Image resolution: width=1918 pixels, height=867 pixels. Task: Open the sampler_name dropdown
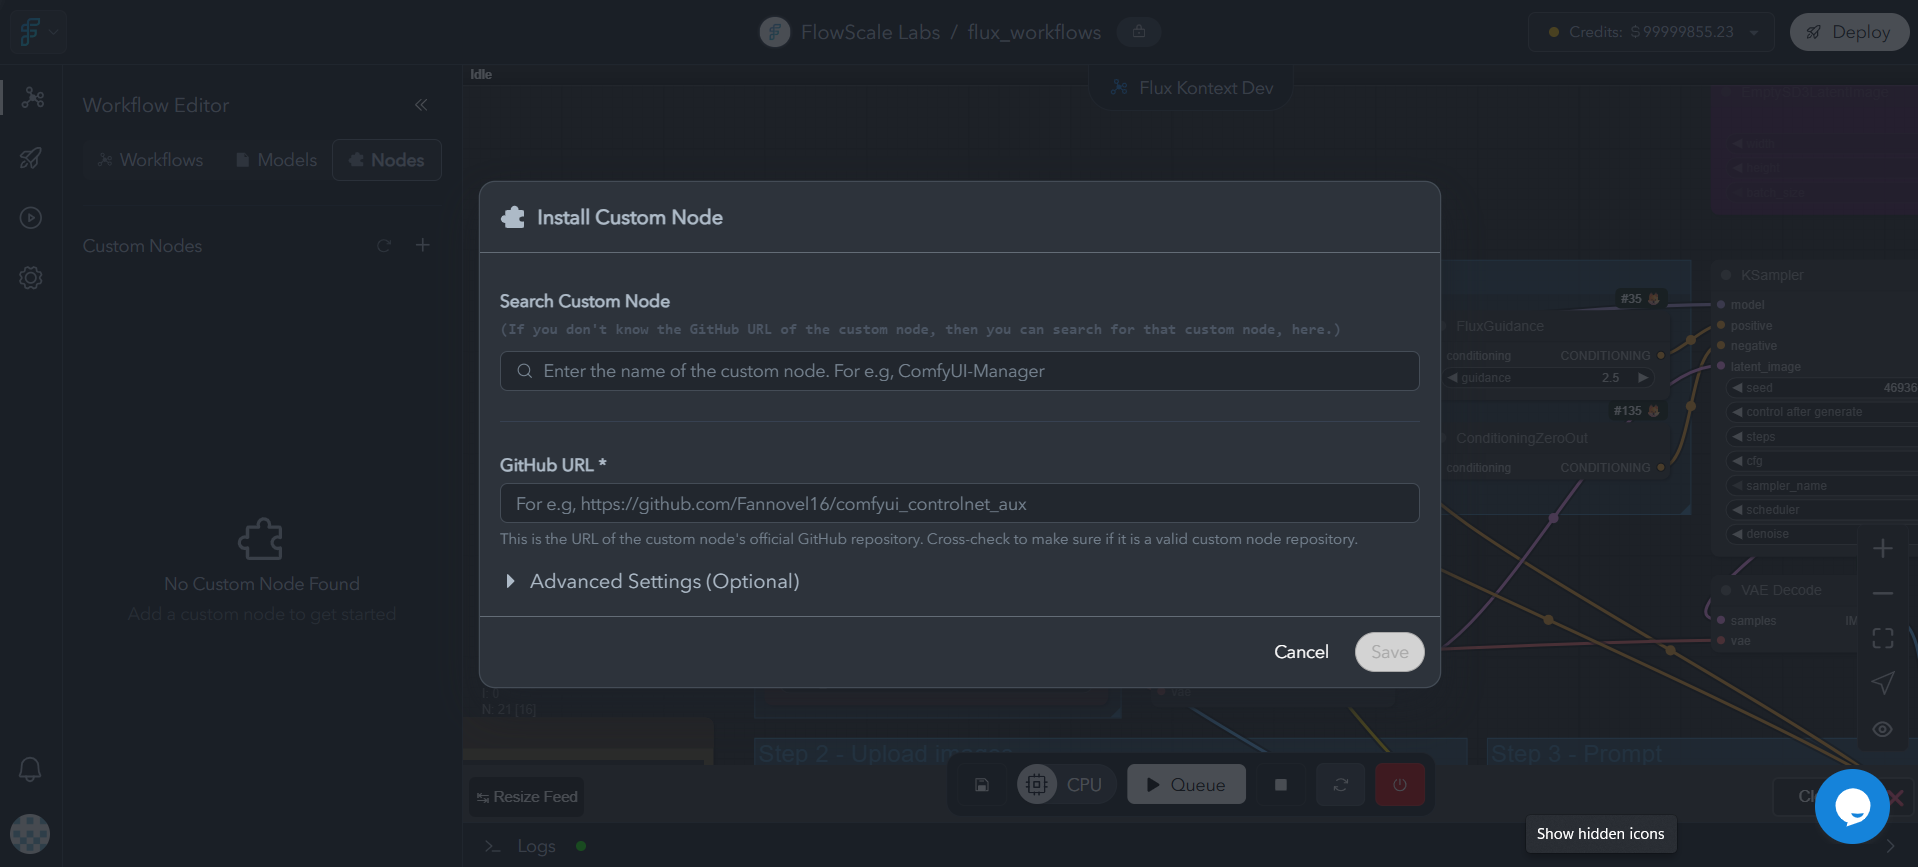[x=1824, y=486]
